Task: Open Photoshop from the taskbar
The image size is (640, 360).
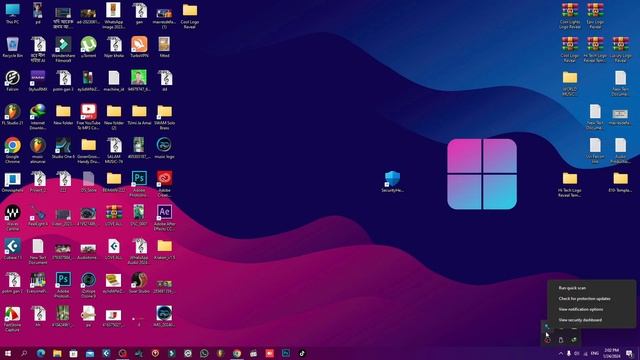Action: [x=286, y=353]
